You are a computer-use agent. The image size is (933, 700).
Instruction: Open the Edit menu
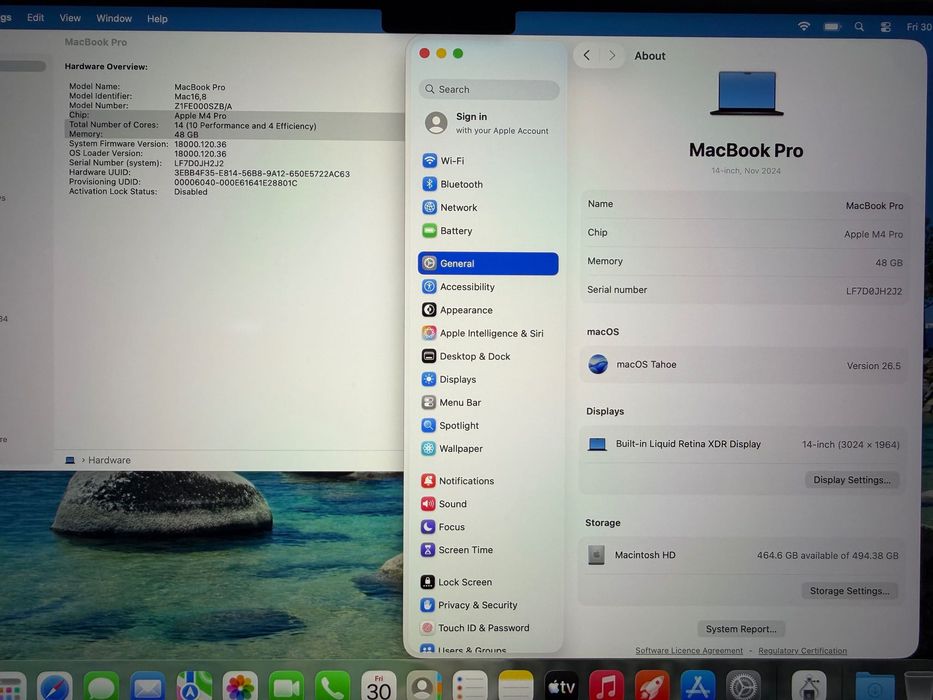click(35, 18)
